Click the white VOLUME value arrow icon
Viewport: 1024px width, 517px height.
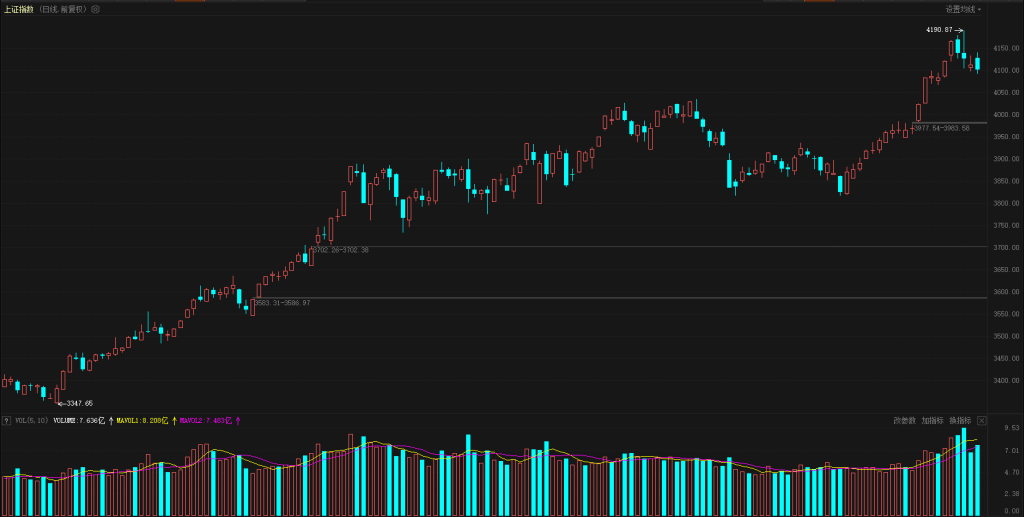(x=111, y=421)
